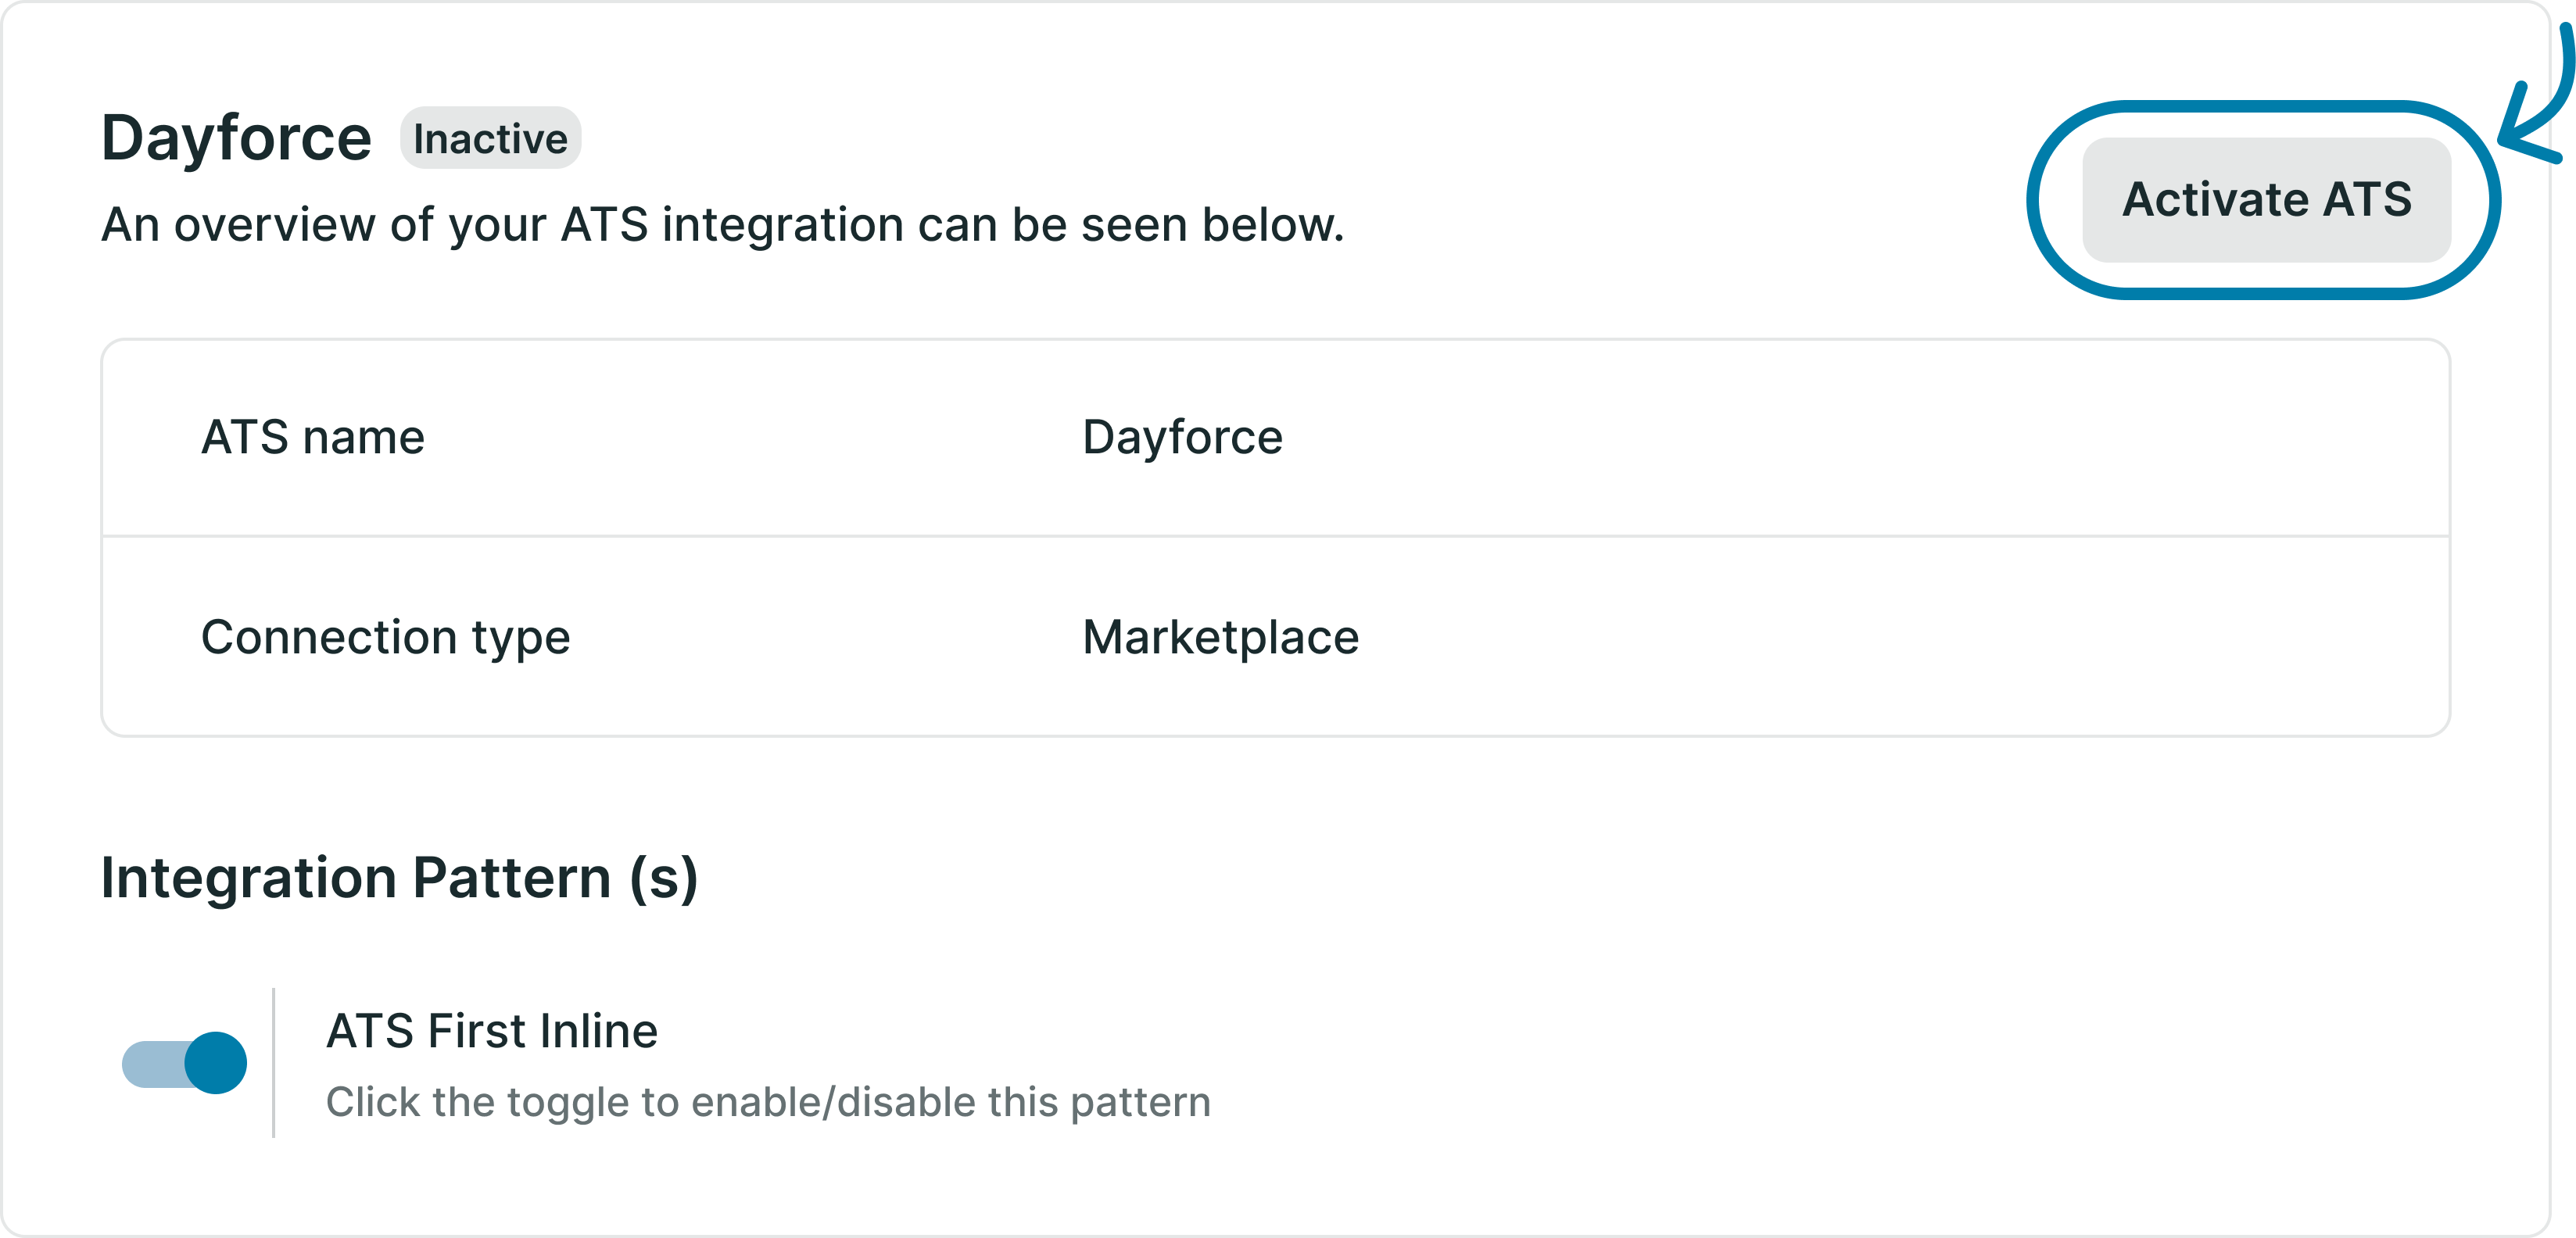Click the ATS name row label
Screen dimensions: 2576x1238
click(x=313, y=437)
